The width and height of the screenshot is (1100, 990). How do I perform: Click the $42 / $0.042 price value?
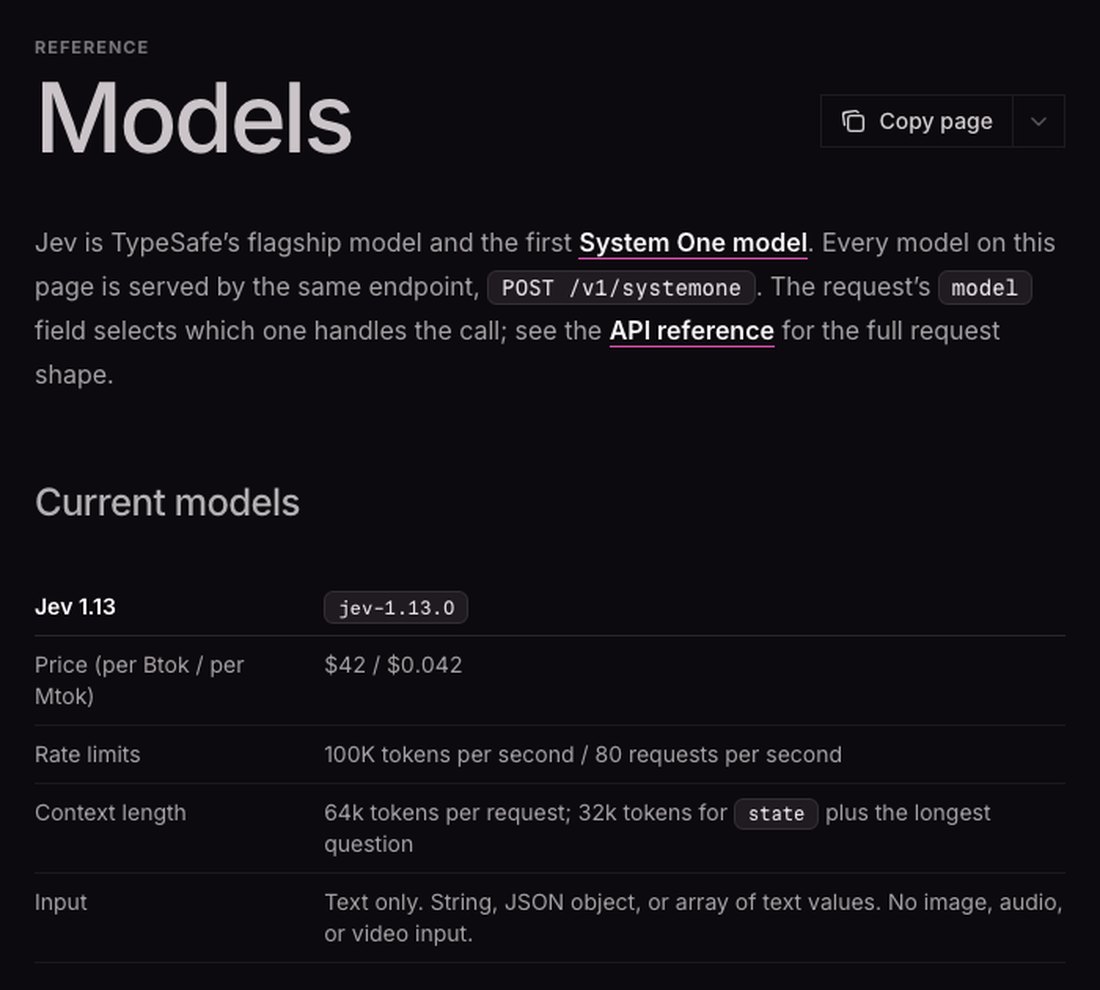point(393,665)
